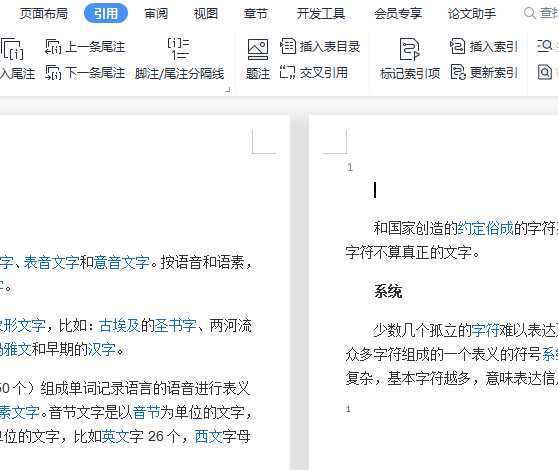Open the 页面布局 ribbon tab
The height and width of the screenshot is (470, 558).
[x=43, y=14]
